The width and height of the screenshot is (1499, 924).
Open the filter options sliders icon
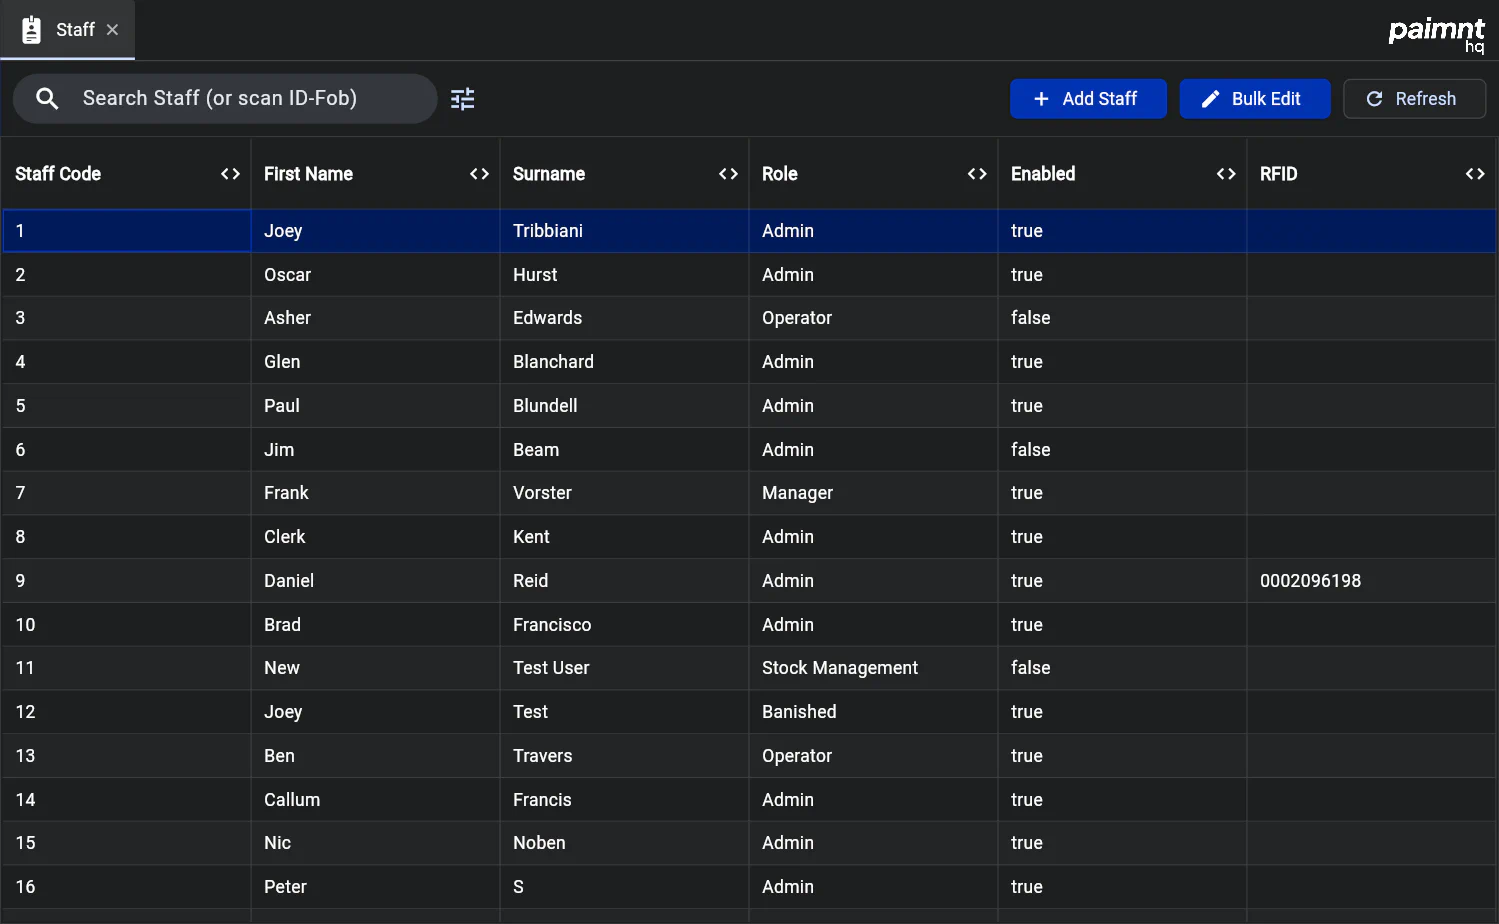click(x=462, y=98)
